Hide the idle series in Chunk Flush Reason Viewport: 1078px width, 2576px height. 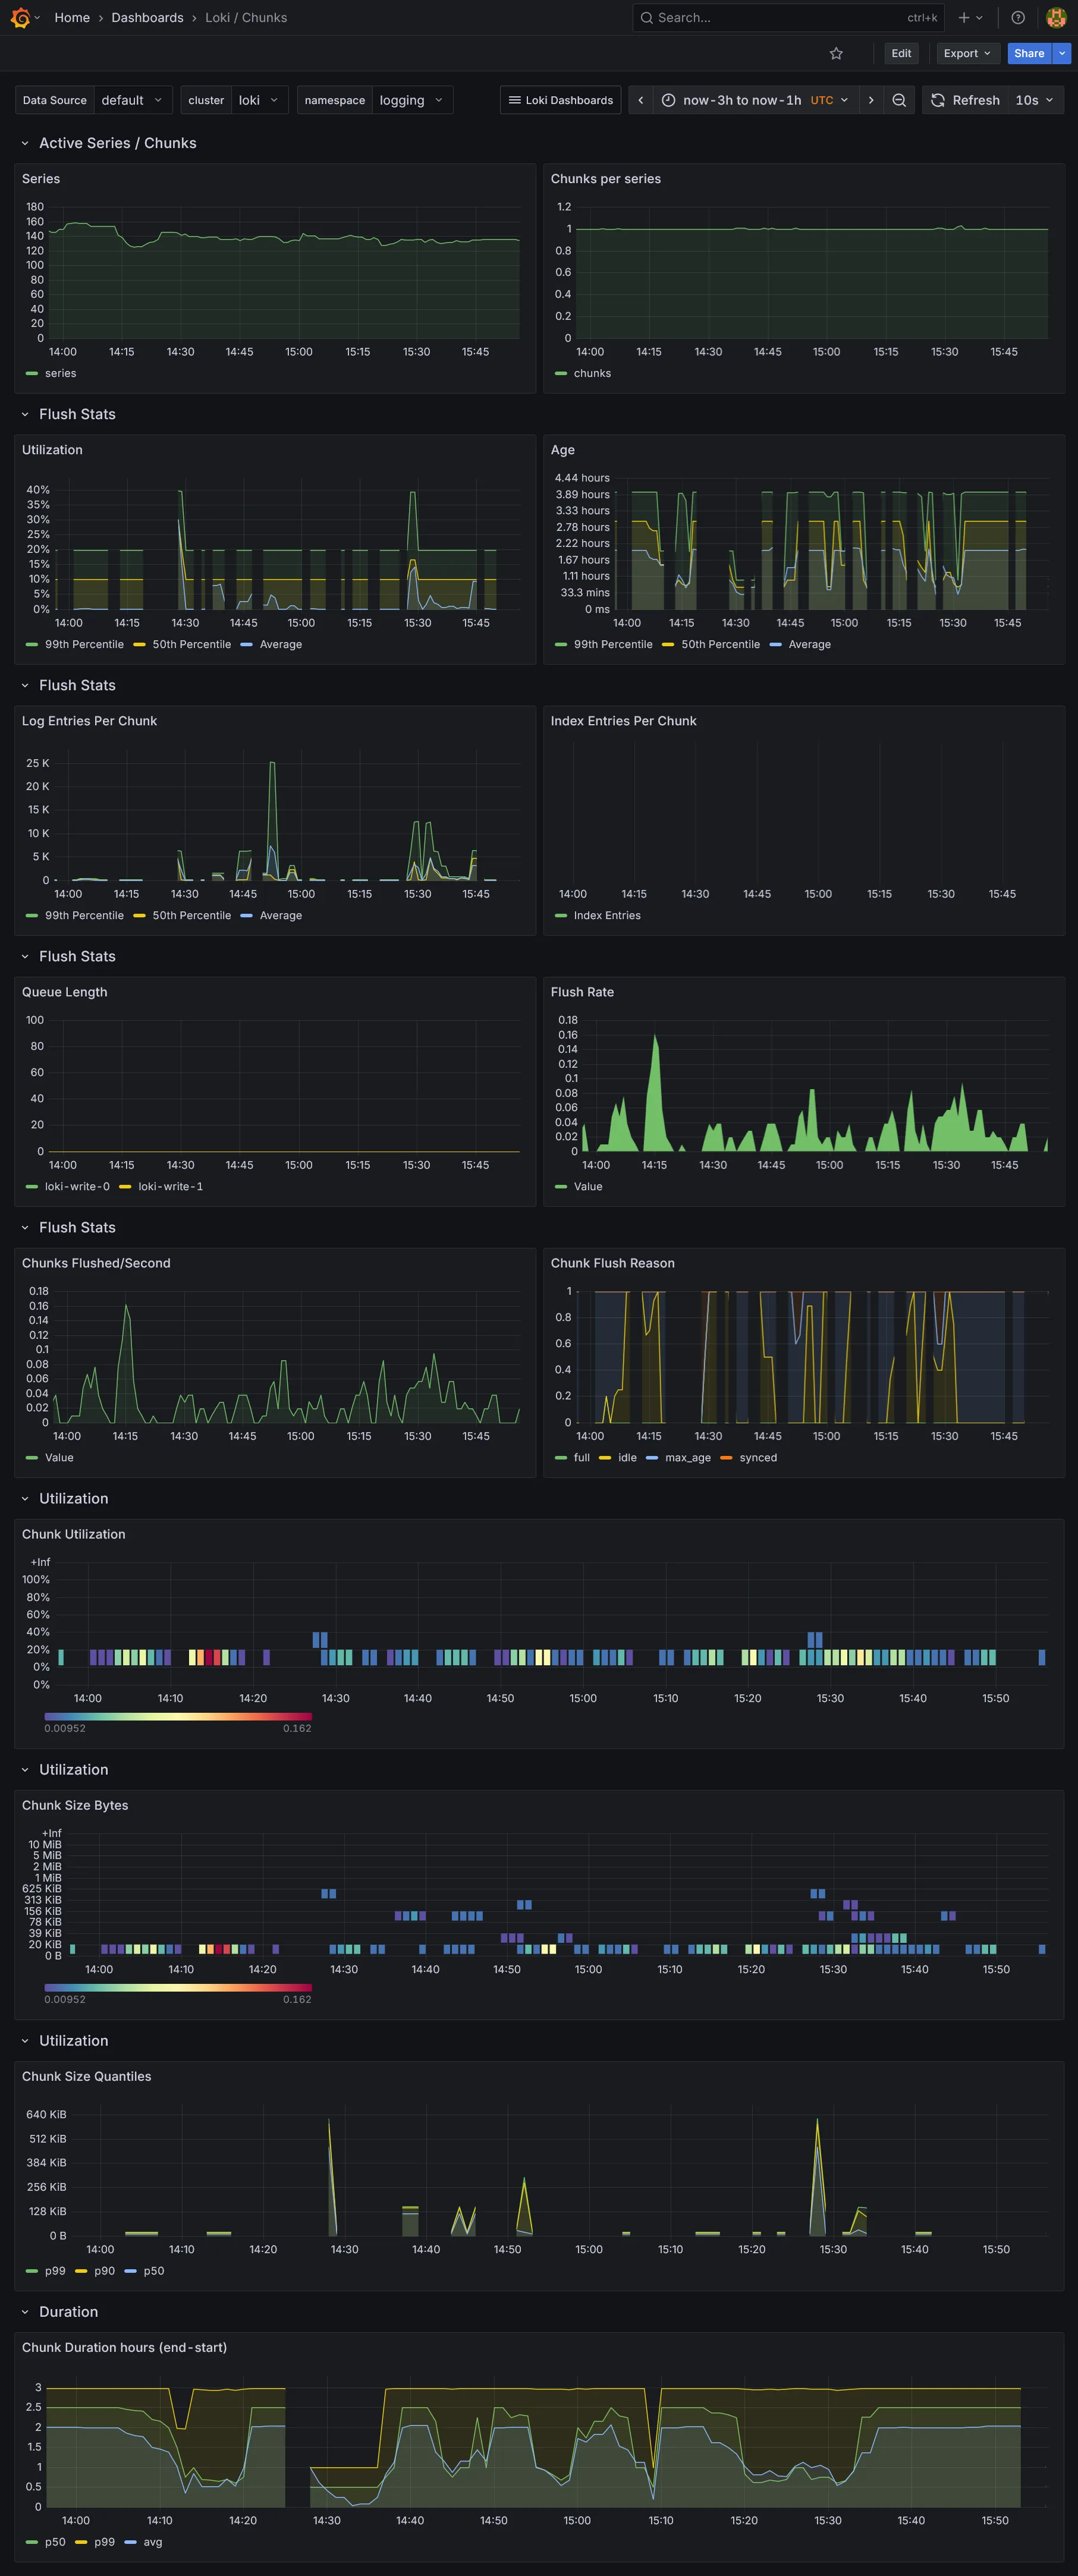coord(626,1458)
